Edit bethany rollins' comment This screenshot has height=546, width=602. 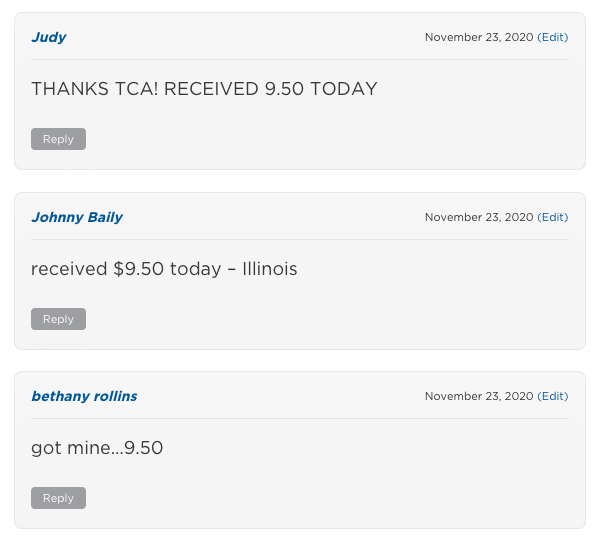coord(552,396)
